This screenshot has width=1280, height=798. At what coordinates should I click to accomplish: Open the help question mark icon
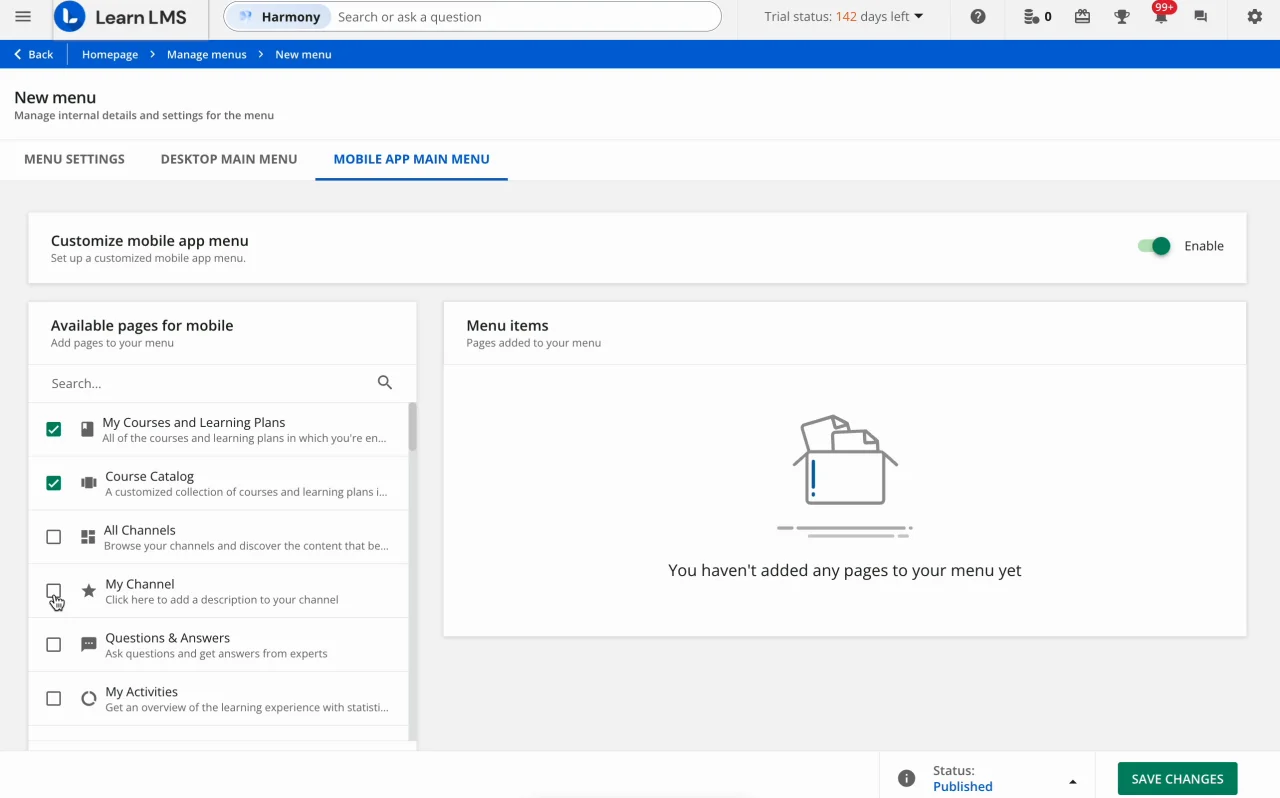point(978,17)
